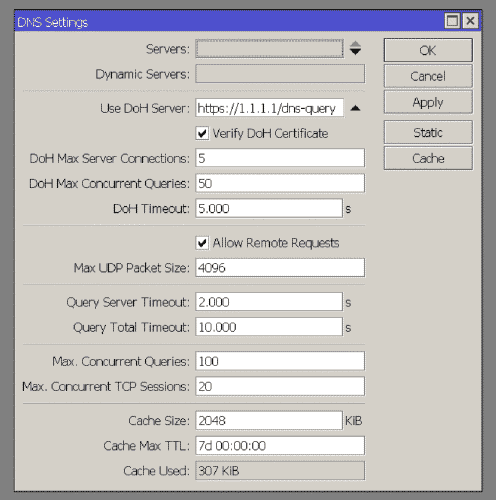Click the Max UDP Packet Size field
The image size is (496, 500).
(x=280, y=268)
